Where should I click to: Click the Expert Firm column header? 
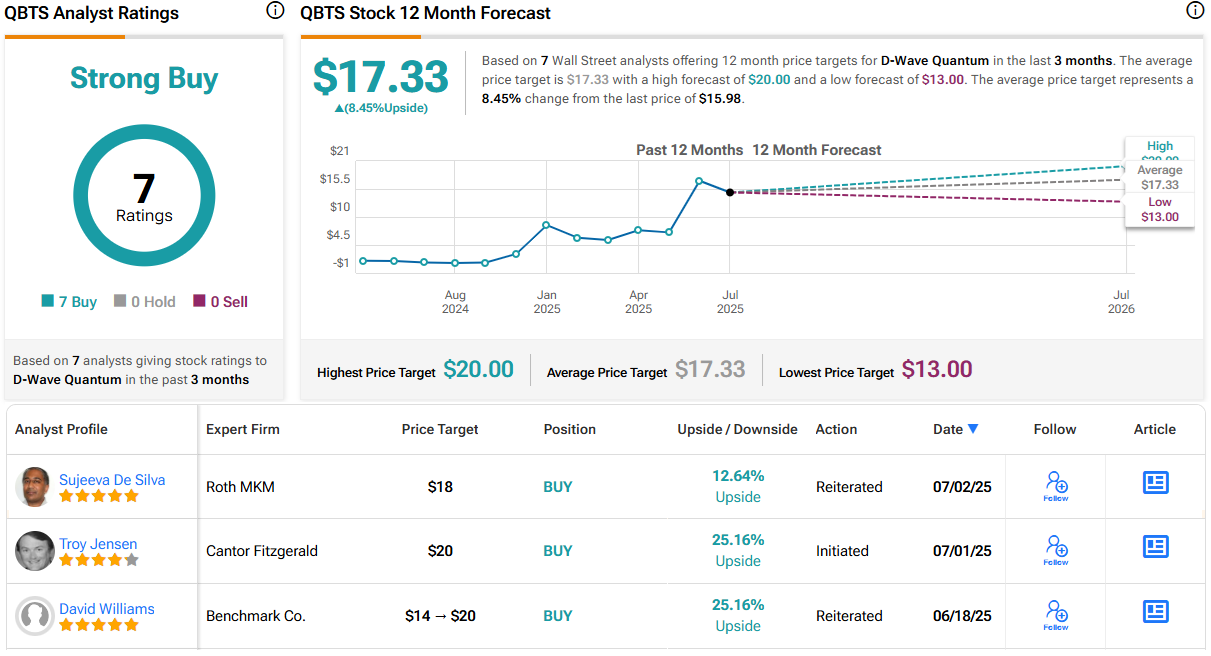[243, 429]
